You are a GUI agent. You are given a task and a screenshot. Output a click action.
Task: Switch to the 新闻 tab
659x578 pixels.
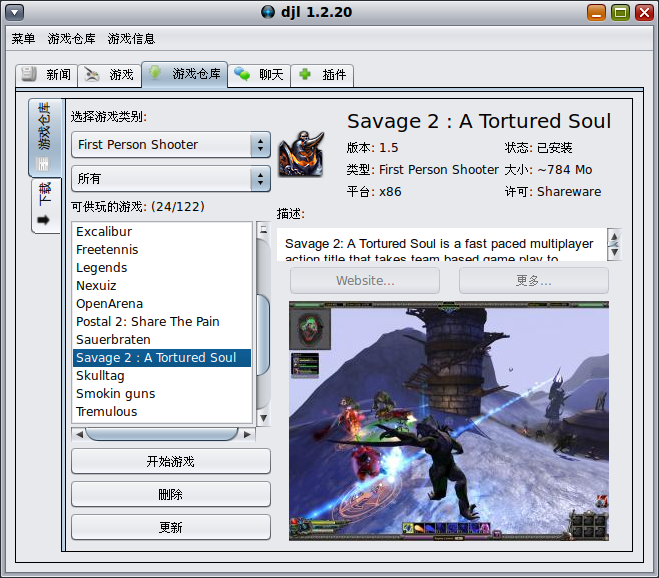[x=47, y=75]
